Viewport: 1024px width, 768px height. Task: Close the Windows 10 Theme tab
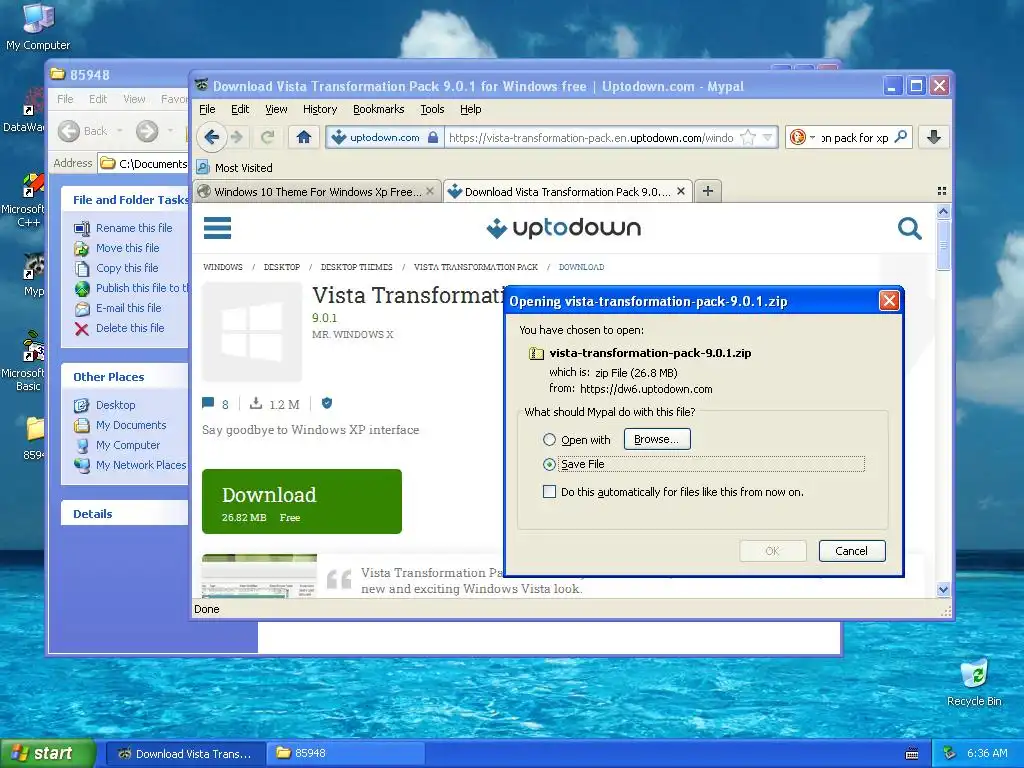click(x=430, y=191)
